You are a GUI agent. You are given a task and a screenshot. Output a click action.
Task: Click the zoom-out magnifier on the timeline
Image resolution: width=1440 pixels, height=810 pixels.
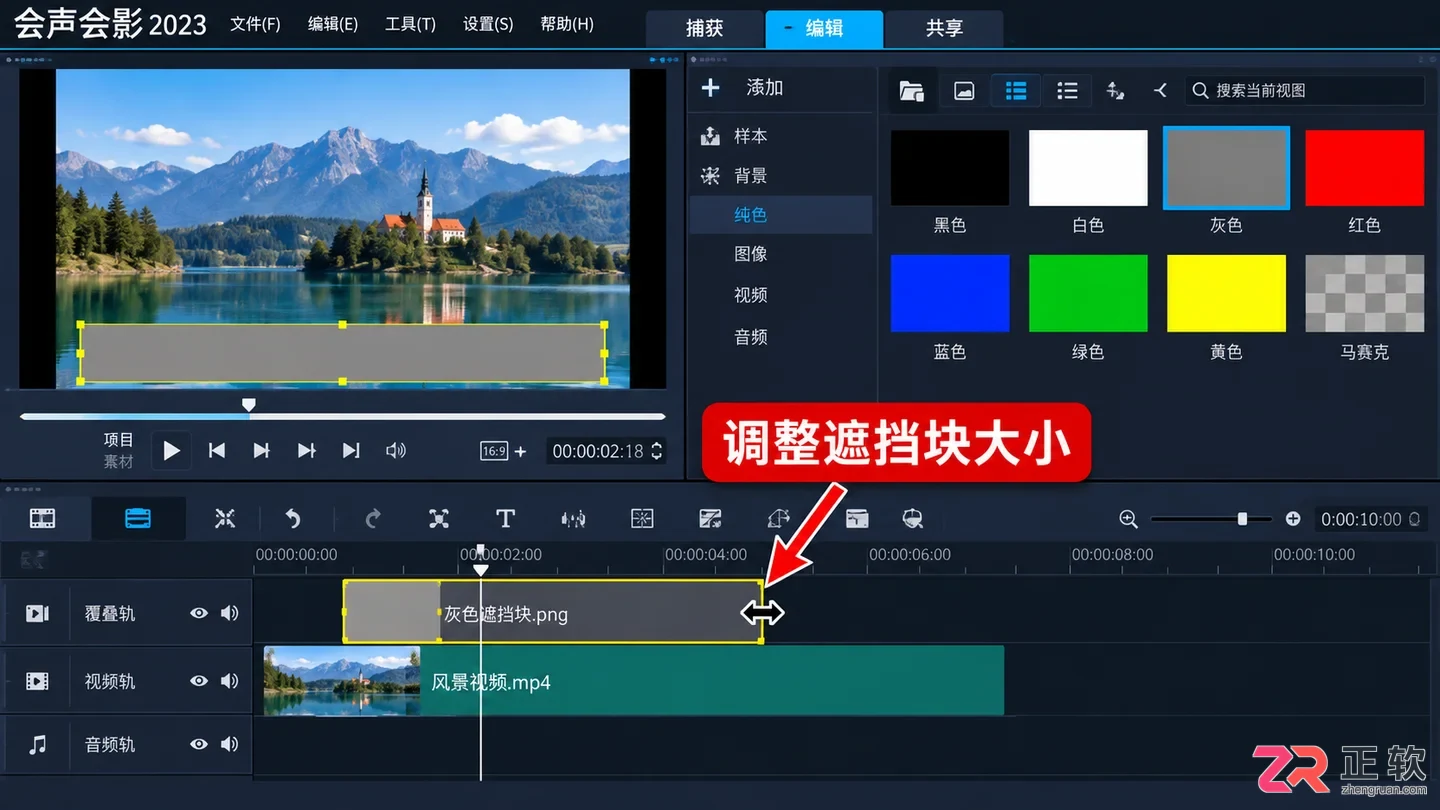(x=1128, y=519)
